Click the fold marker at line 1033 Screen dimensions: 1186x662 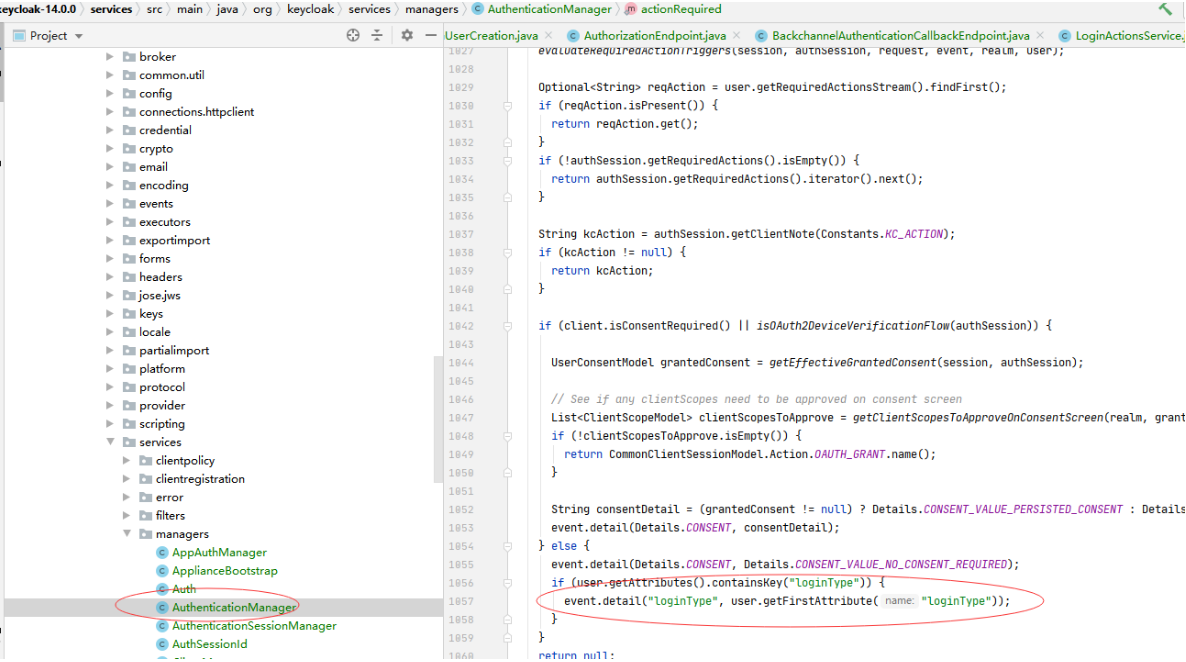(508, 160)
